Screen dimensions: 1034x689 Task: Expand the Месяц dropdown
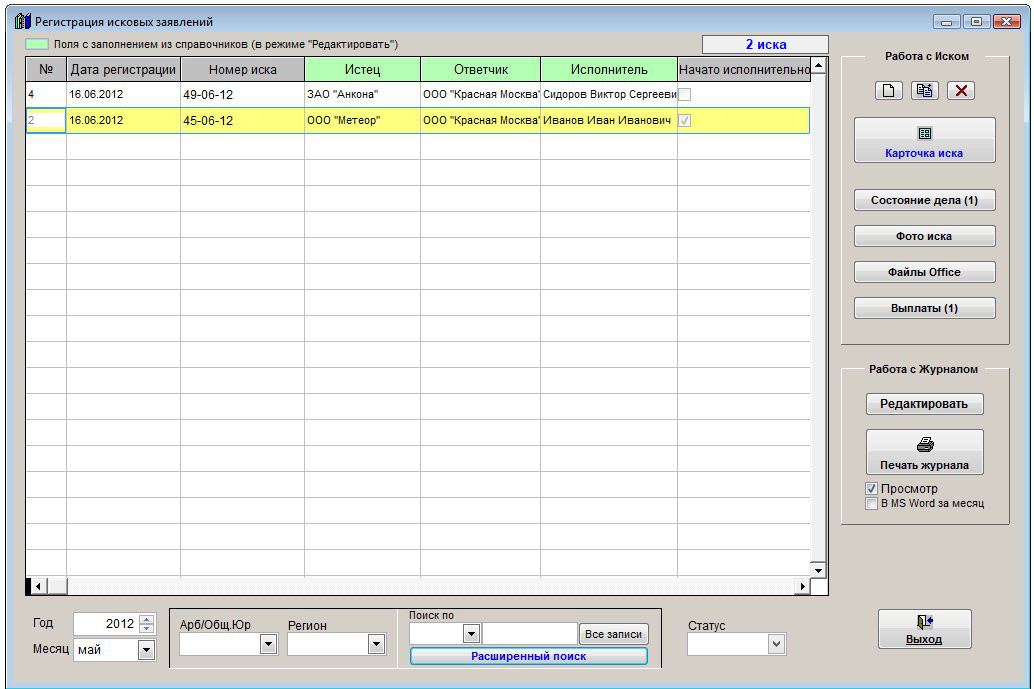tap(146, 650)
